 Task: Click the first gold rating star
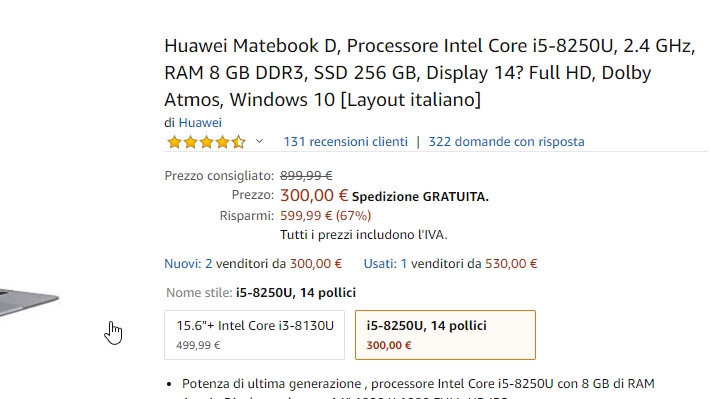[174, 142]
